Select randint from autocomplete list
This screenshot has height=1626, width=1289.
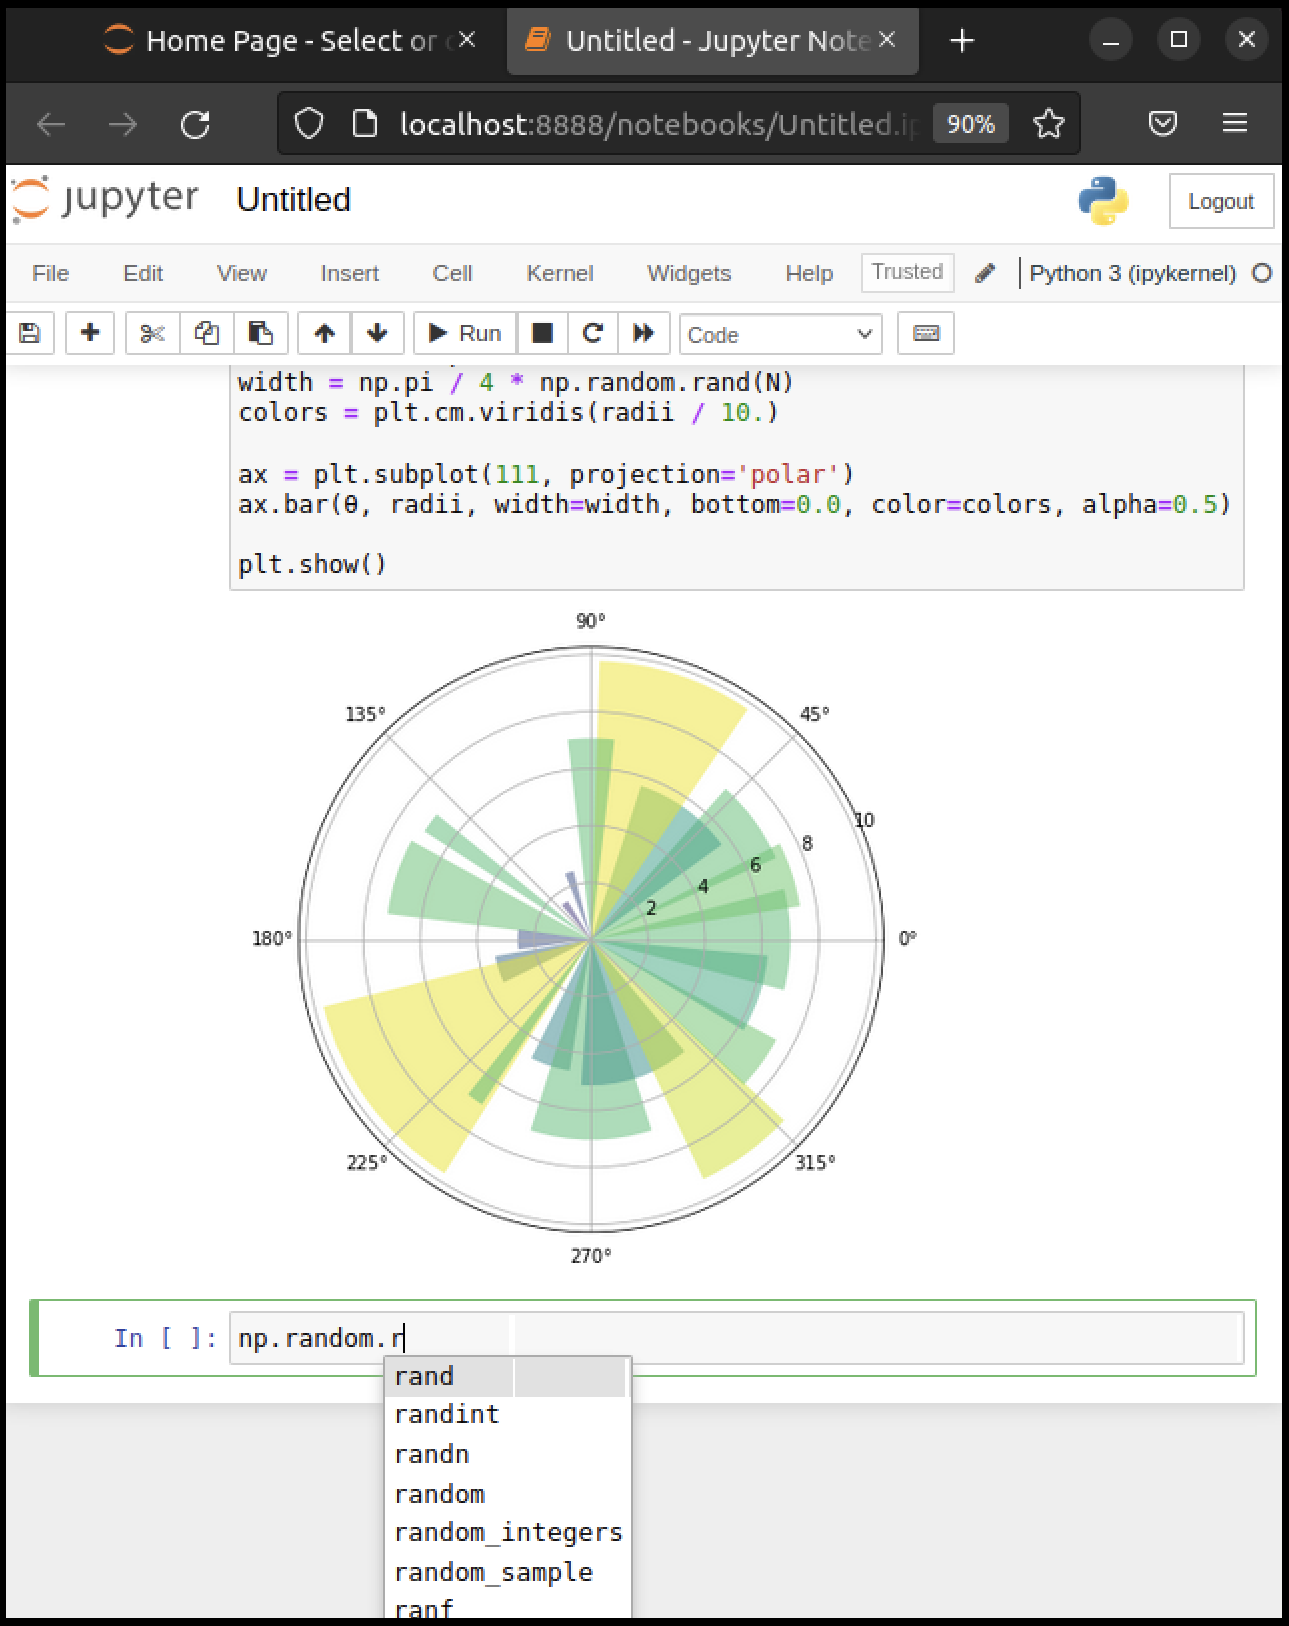pos(446,1415)
